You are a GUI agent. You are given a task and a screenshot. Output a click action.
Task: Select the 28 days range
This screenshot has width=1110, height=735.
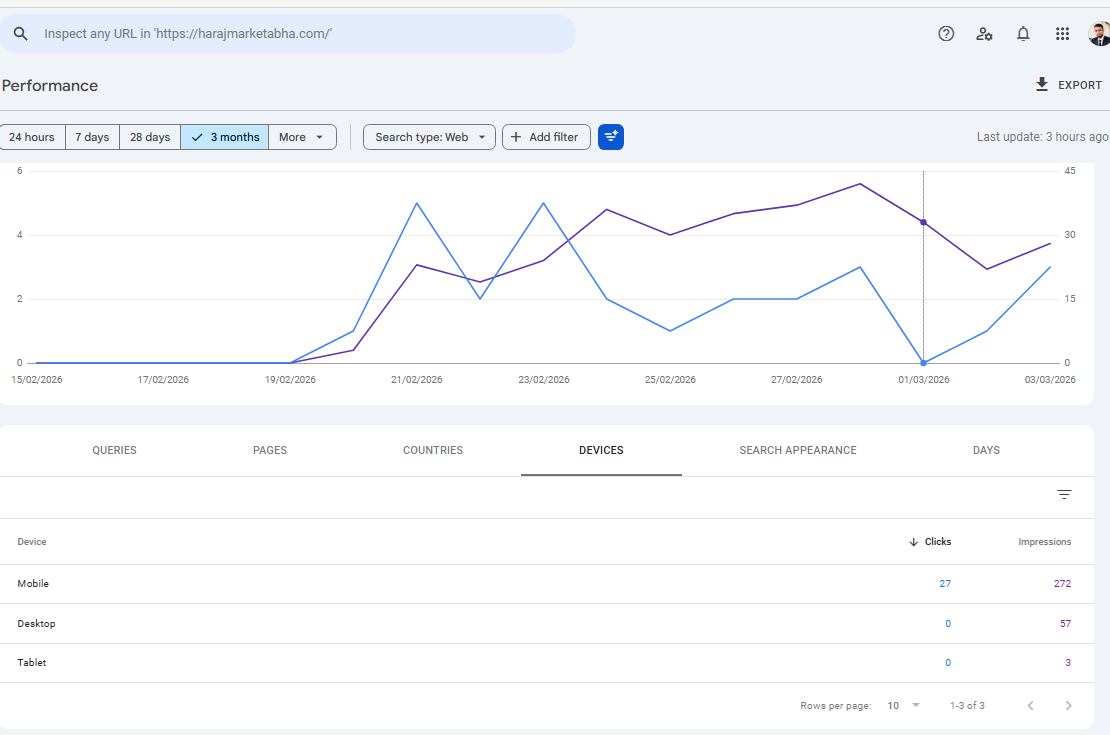(150, 137)
